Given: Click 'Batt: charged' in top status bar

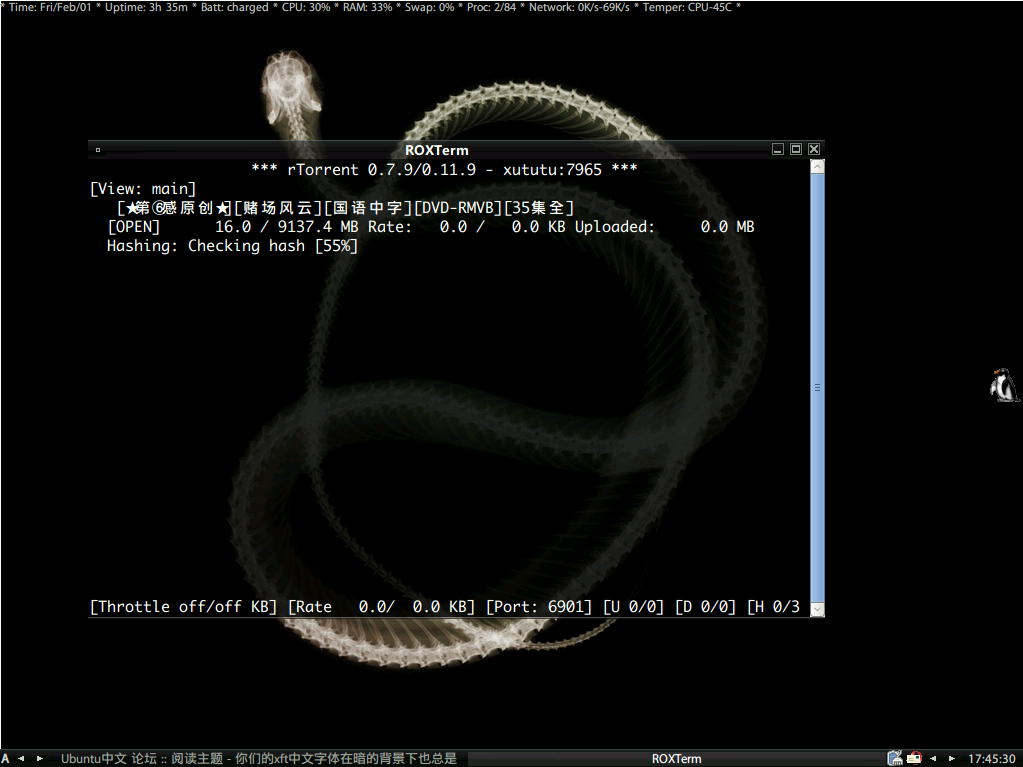Looking at the screenshot, I should tap(234, 7).
